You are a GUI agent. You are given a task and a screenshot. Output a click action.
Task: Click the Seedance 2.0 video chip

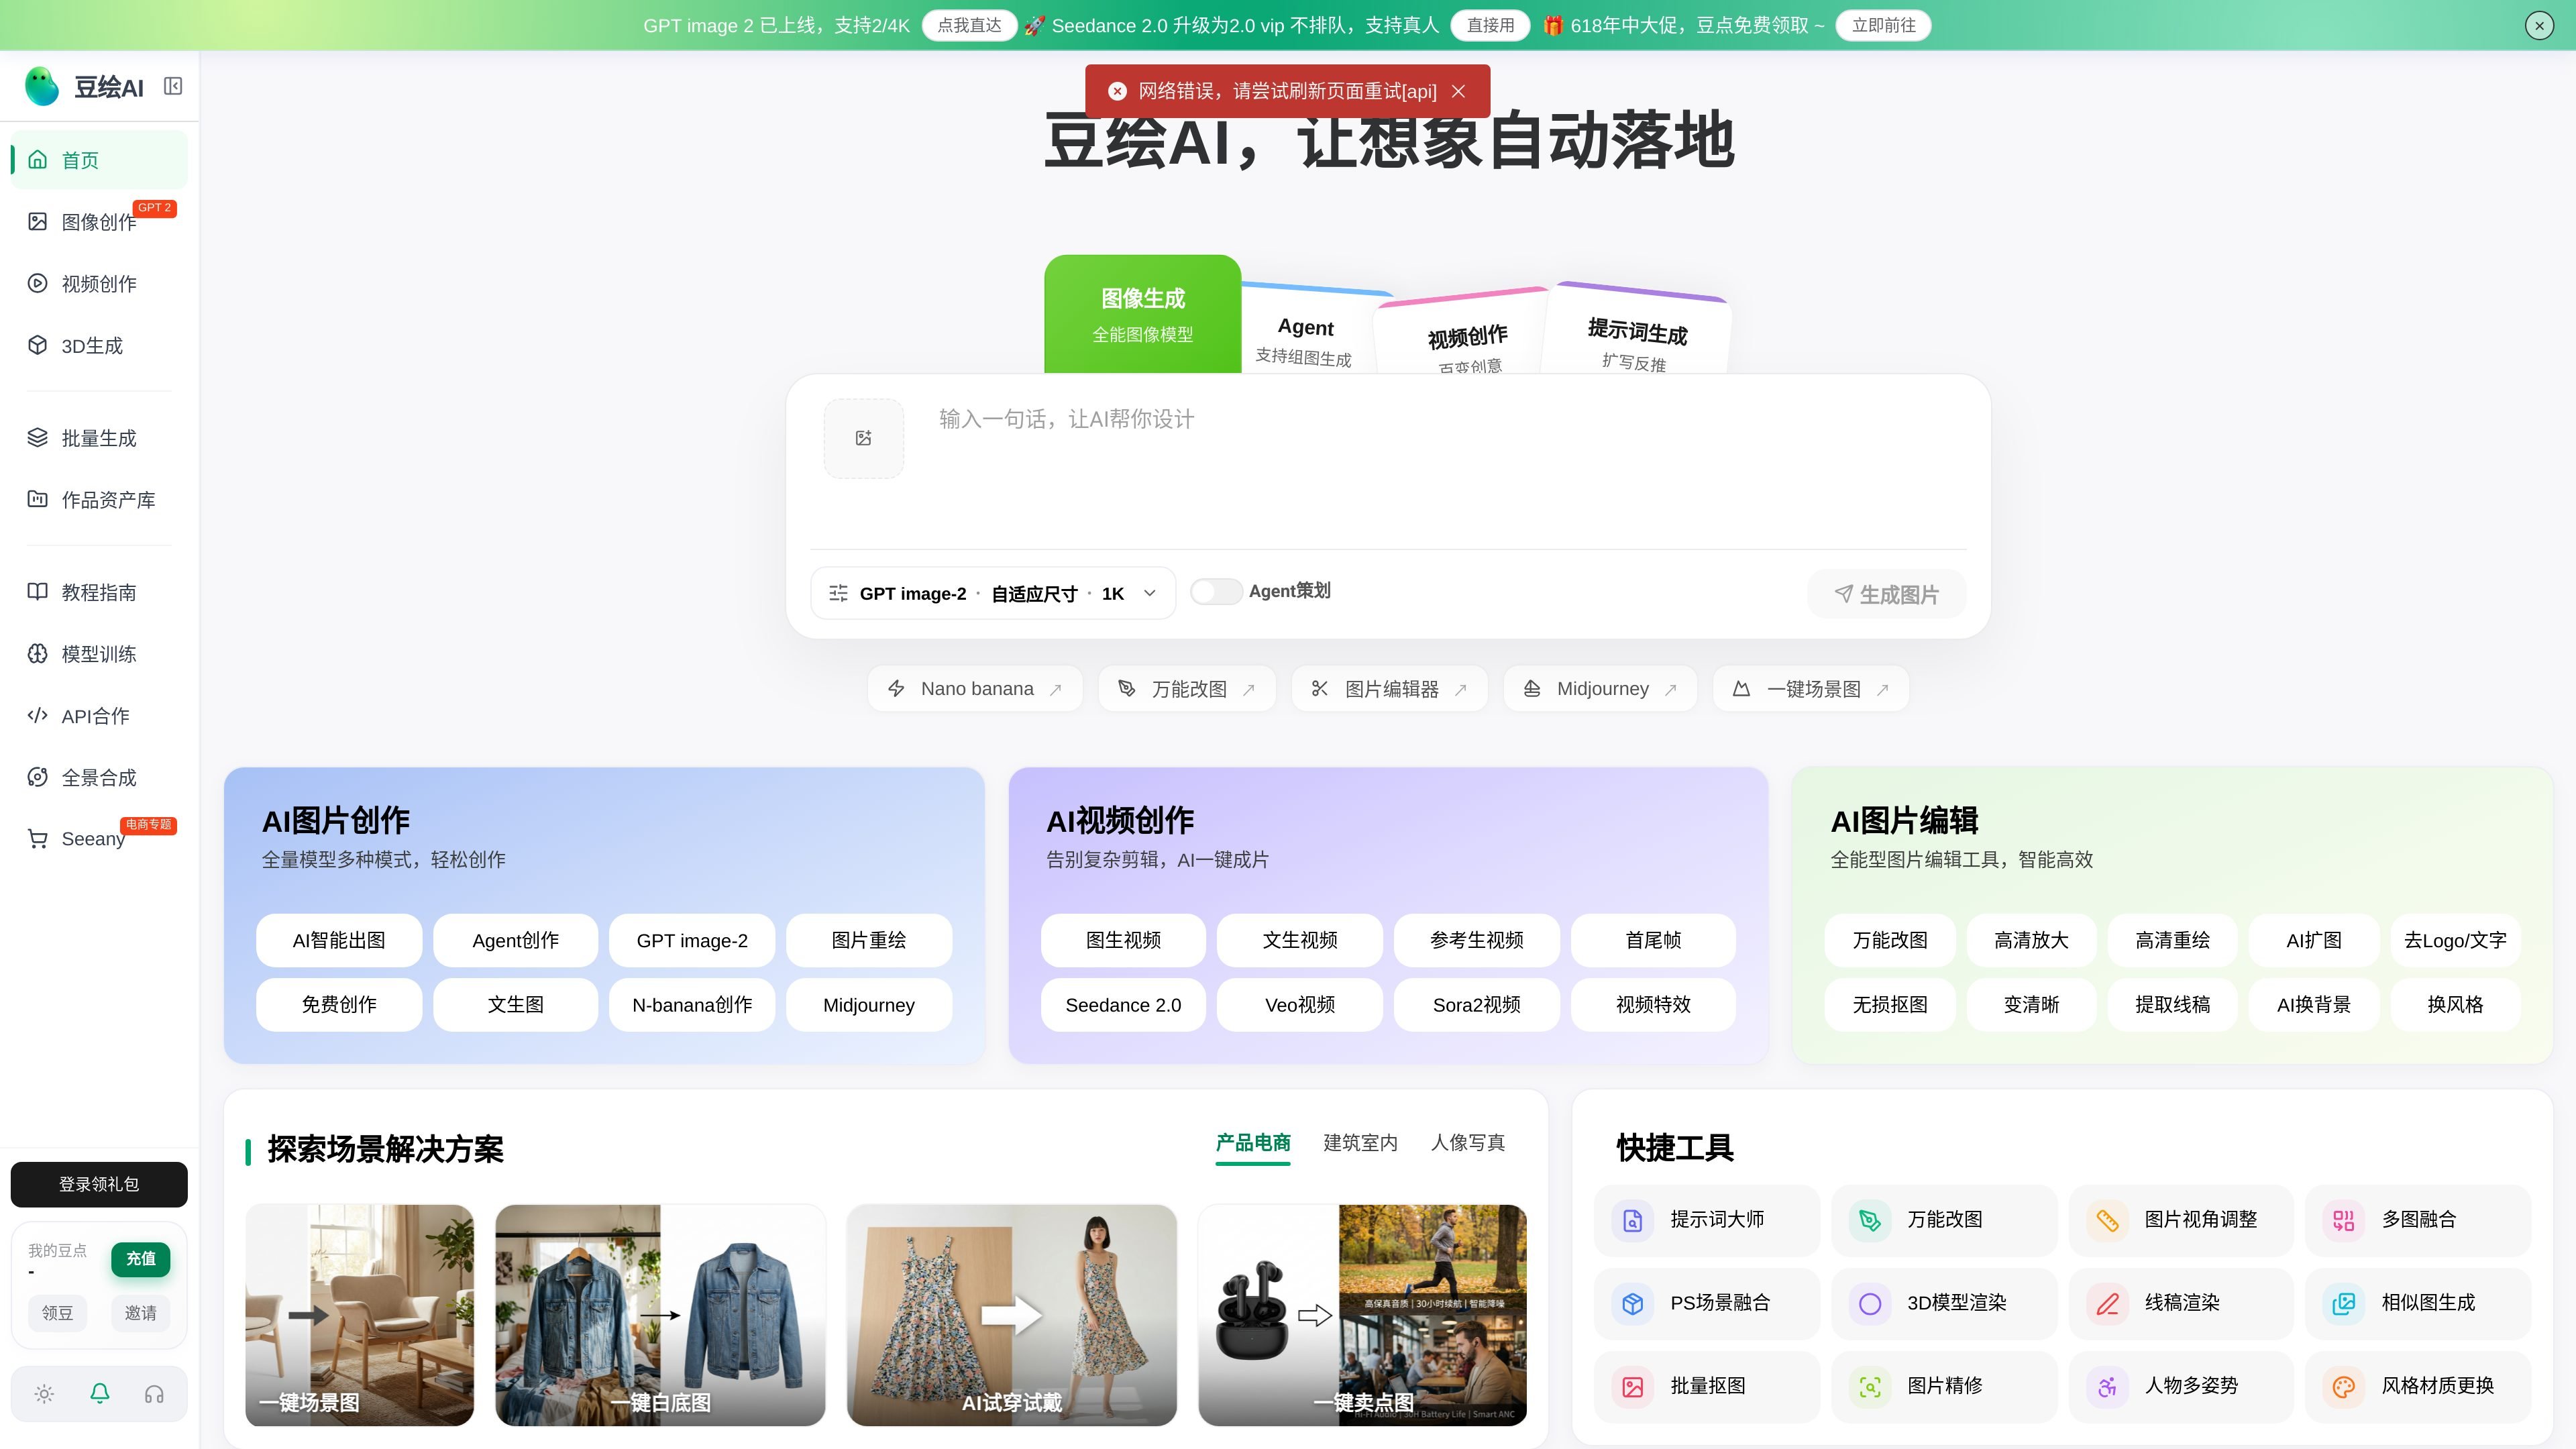pos(1123,1005)
